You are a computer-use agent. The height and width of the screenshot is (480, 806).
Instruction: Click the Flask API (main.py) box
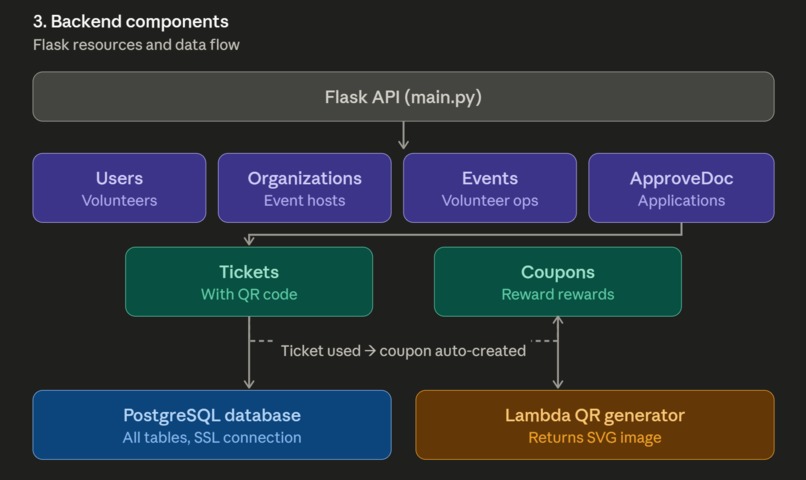coord(403,97)
